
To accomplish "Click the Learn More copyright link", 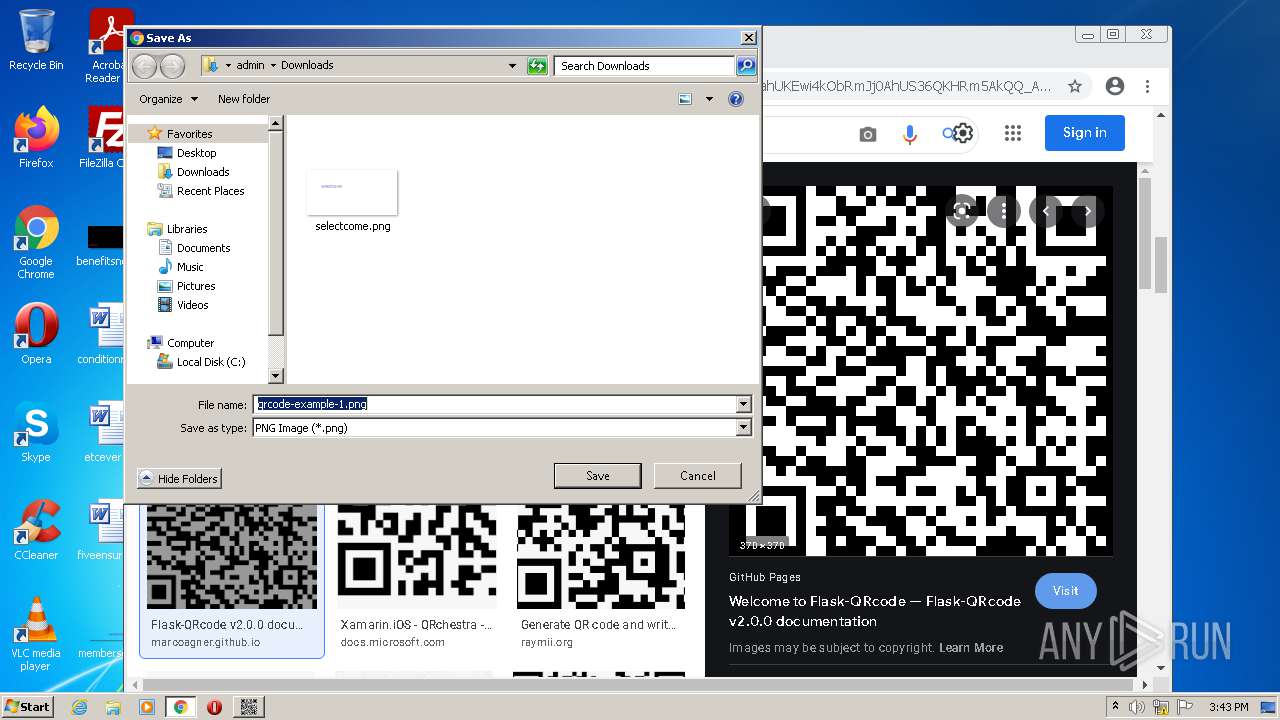I will click(x=971, y=648).
